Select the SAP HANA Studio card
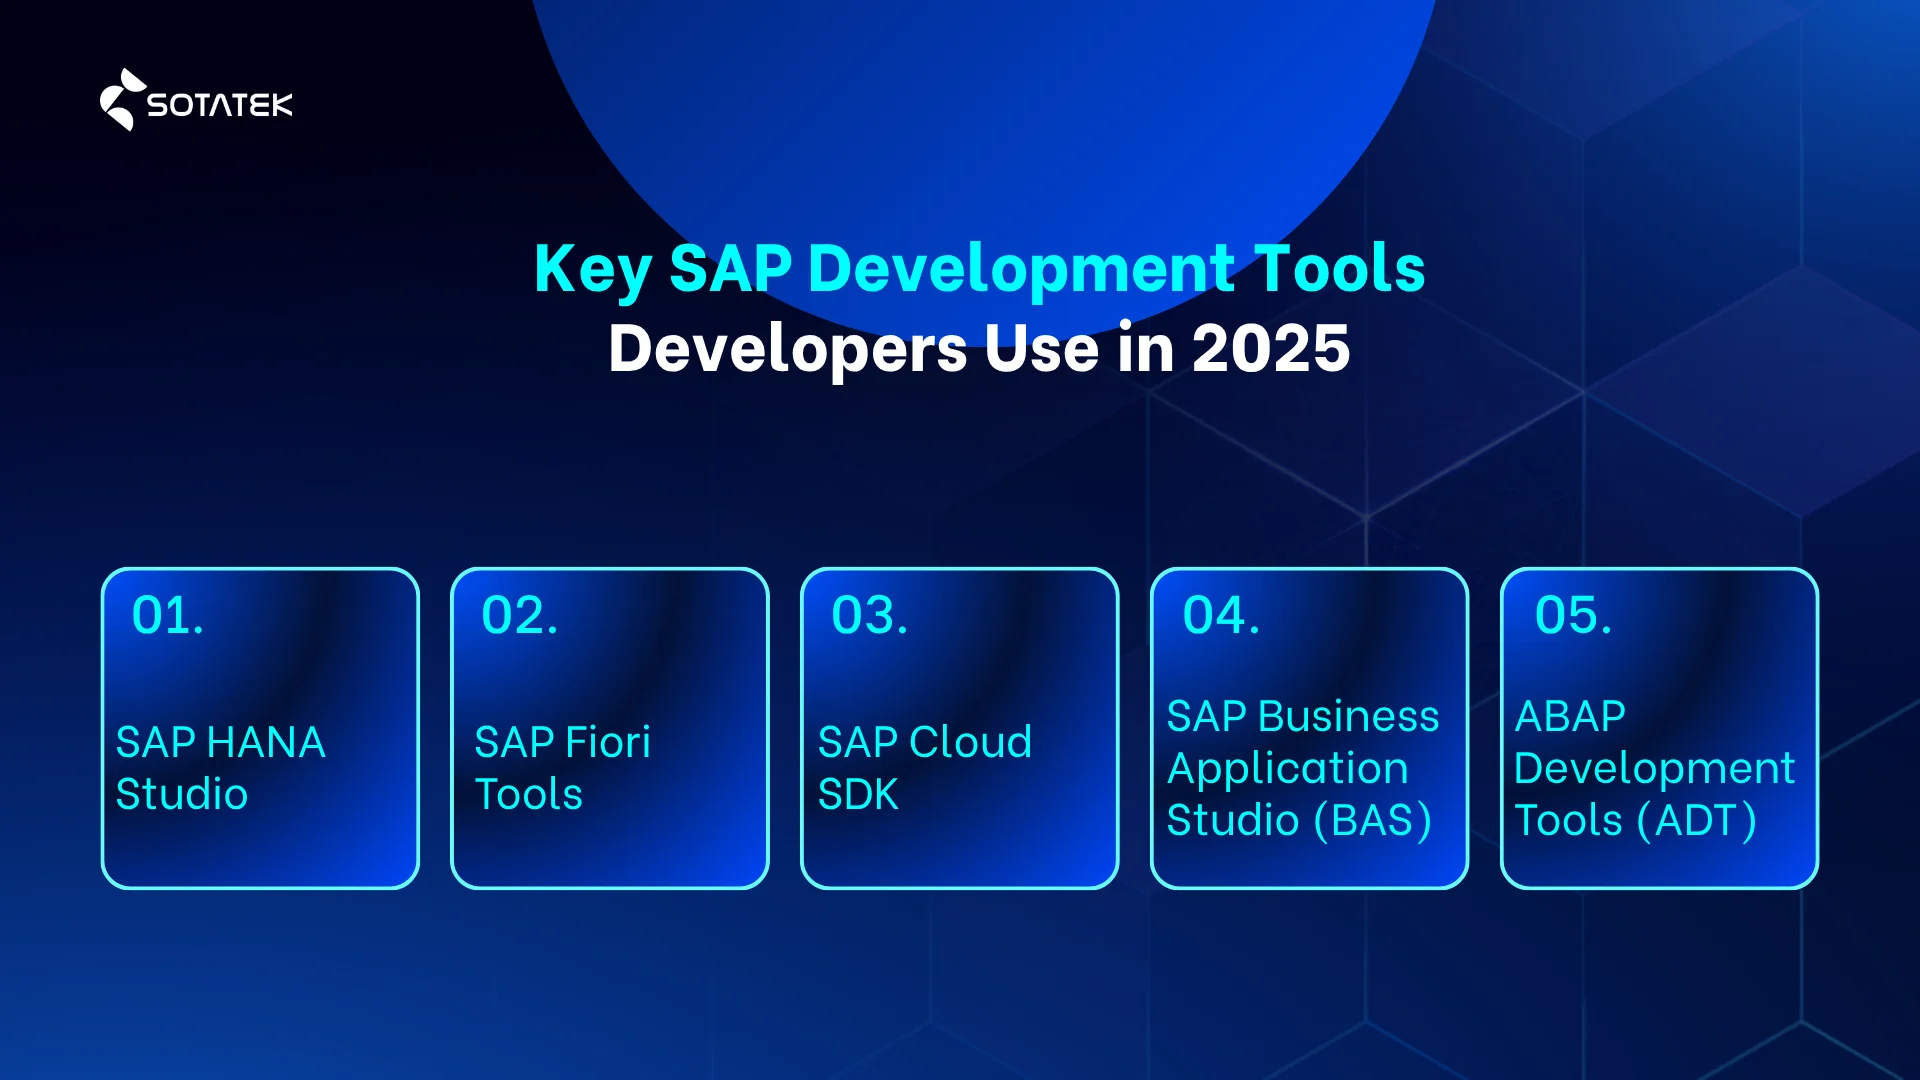 coord(260,728)
